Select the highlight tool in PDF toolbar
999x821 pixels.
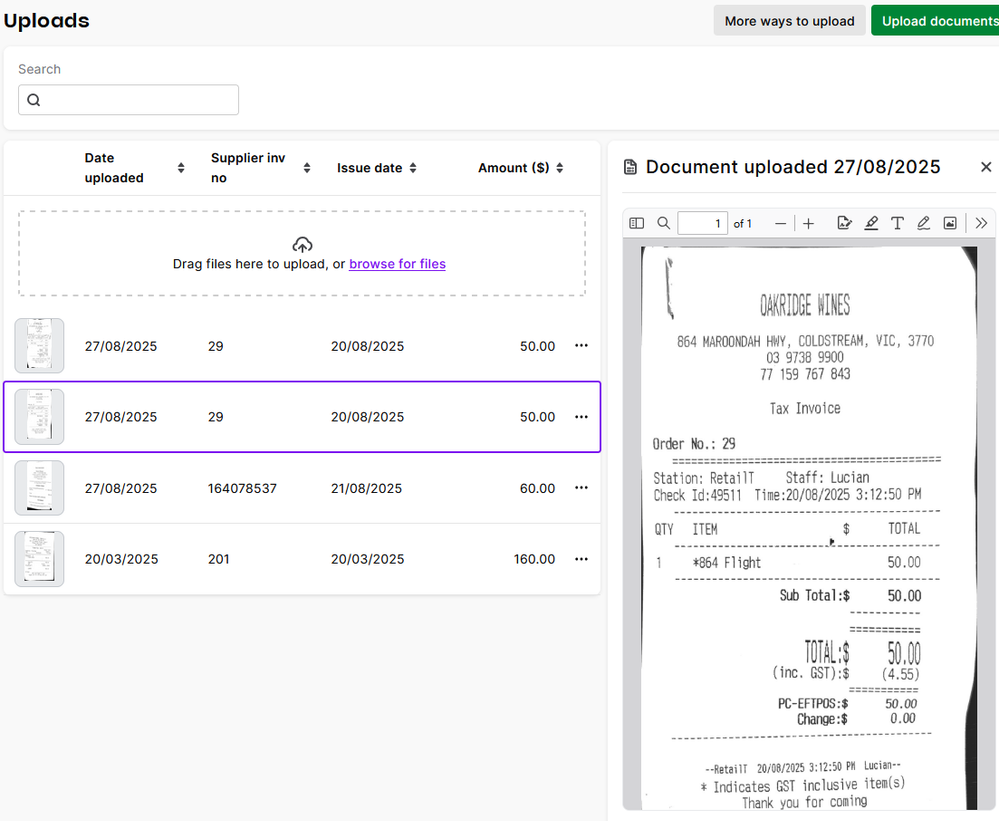871,223
